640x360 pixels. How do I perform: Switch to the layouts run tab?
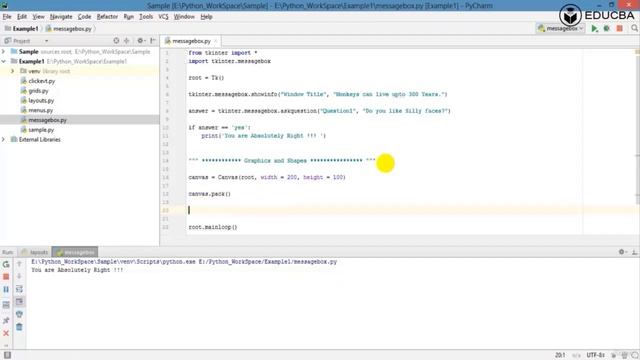(35, 252)
